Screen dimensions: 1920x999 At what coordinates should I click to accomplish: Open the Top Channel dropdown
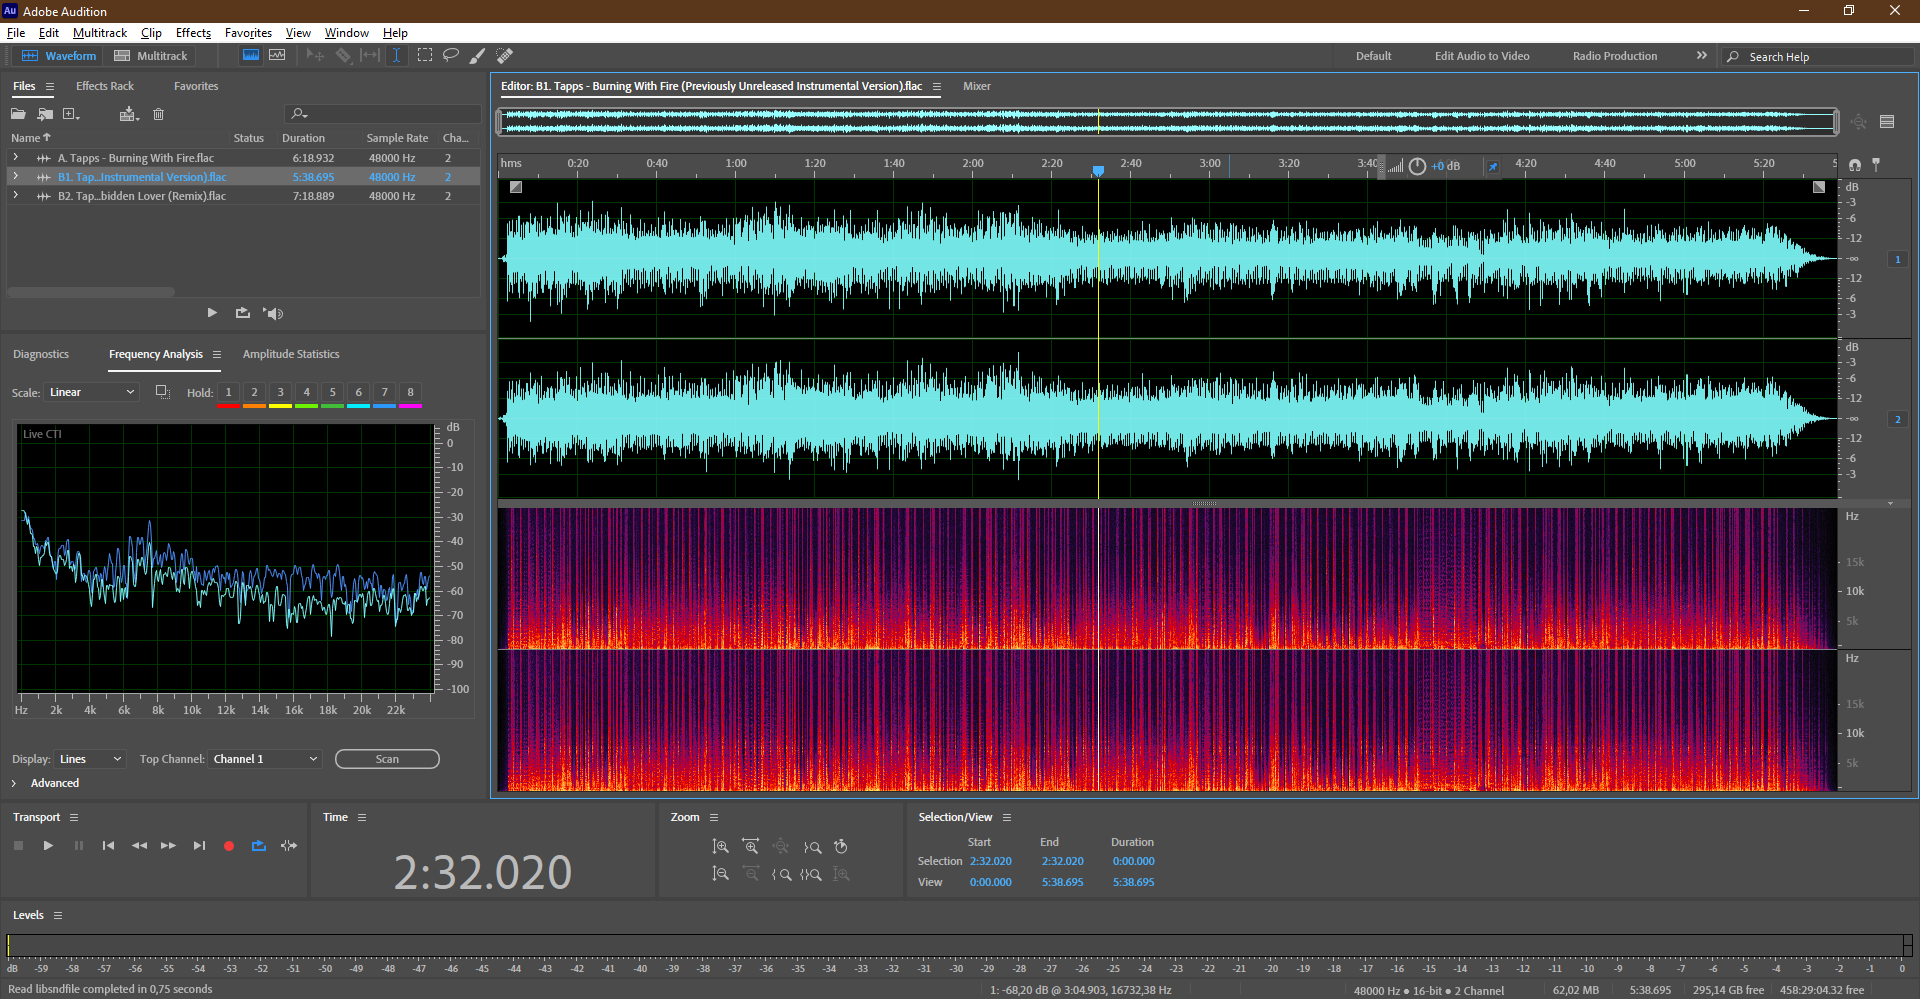pos(265,759)
